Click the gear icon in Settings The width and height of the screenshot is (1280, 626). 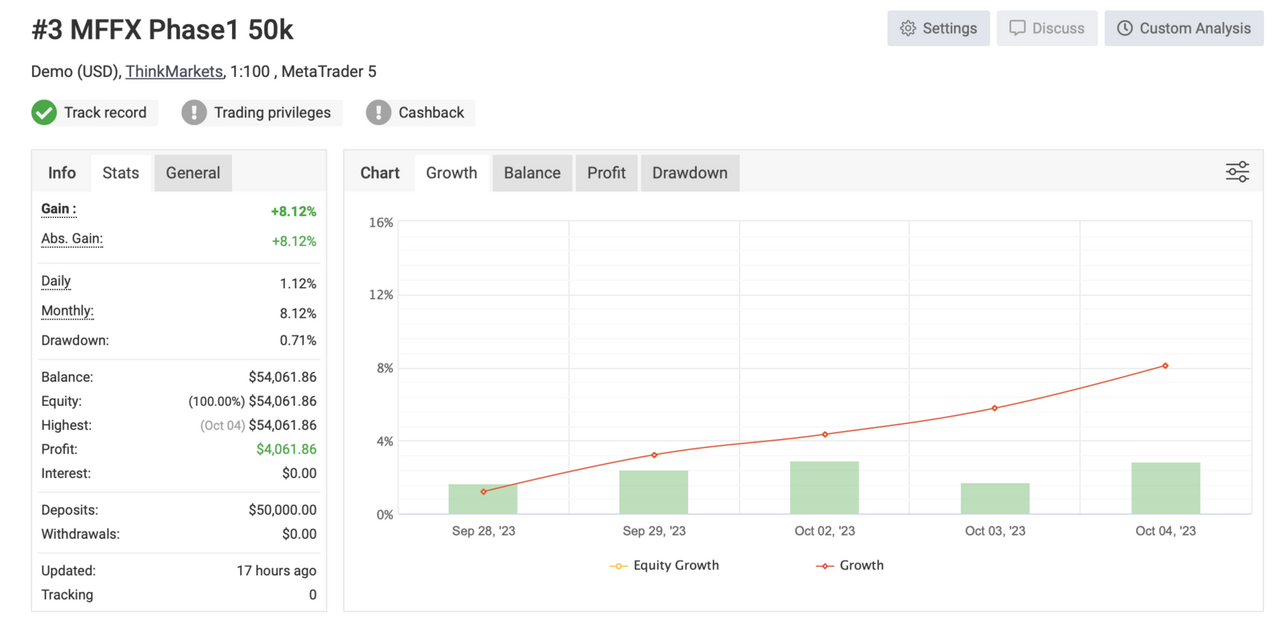coord(908,28)
